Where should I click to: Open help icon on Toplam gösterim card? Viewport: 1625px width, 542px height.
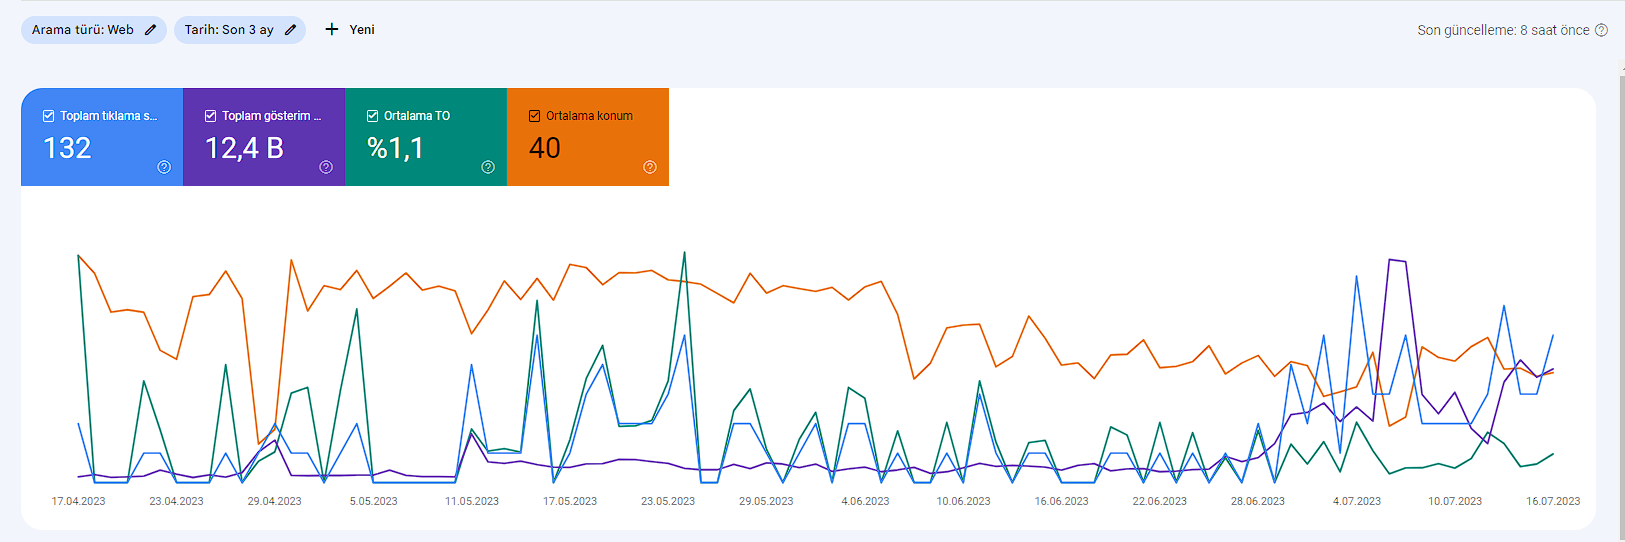(326, 167)
